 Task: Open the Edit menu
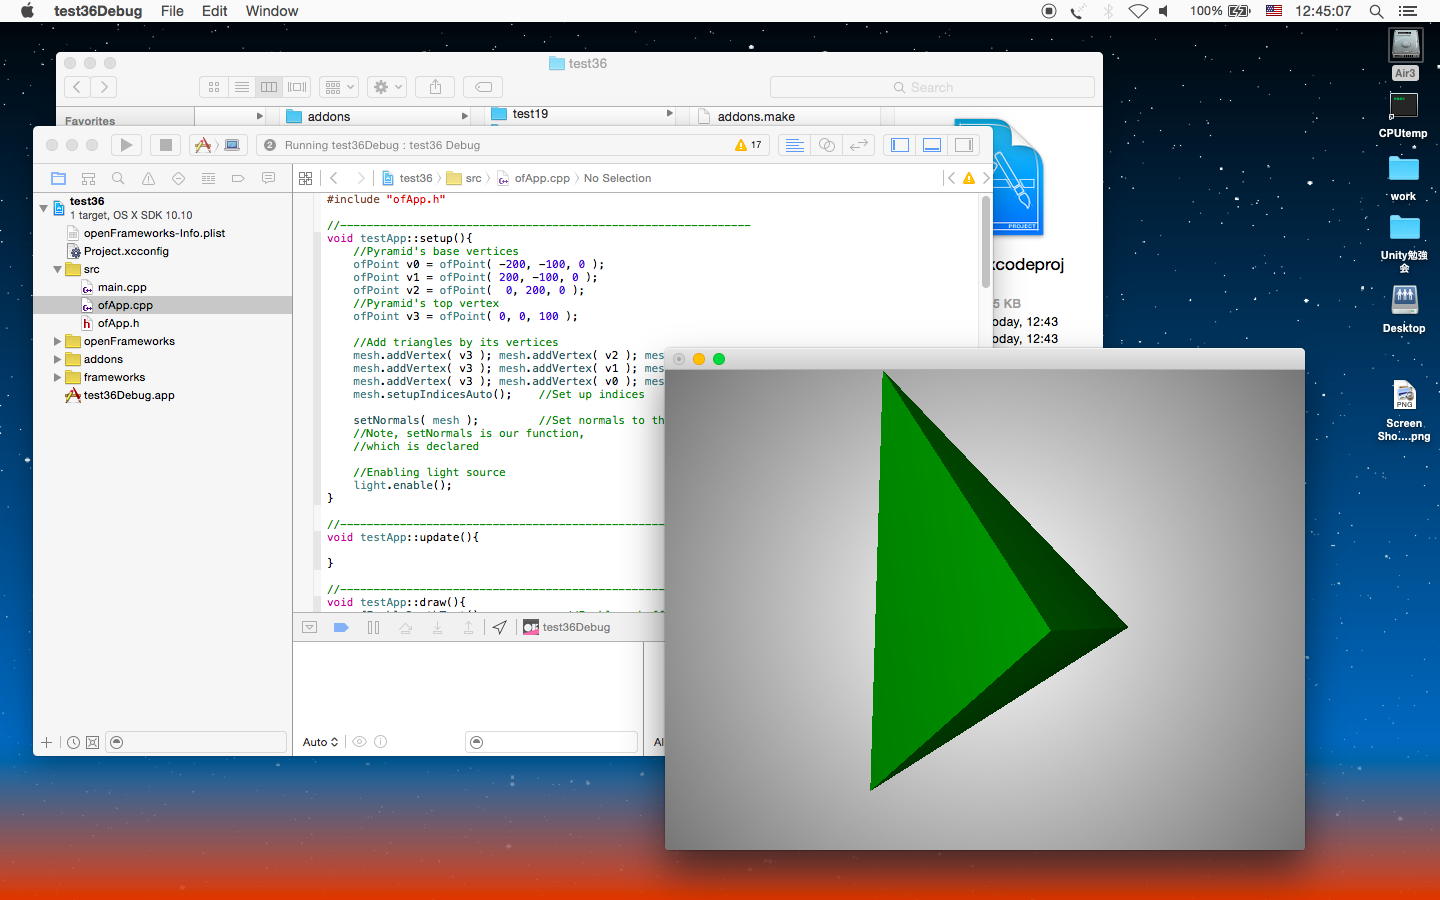pyautogui.click(x=214, y=11)
